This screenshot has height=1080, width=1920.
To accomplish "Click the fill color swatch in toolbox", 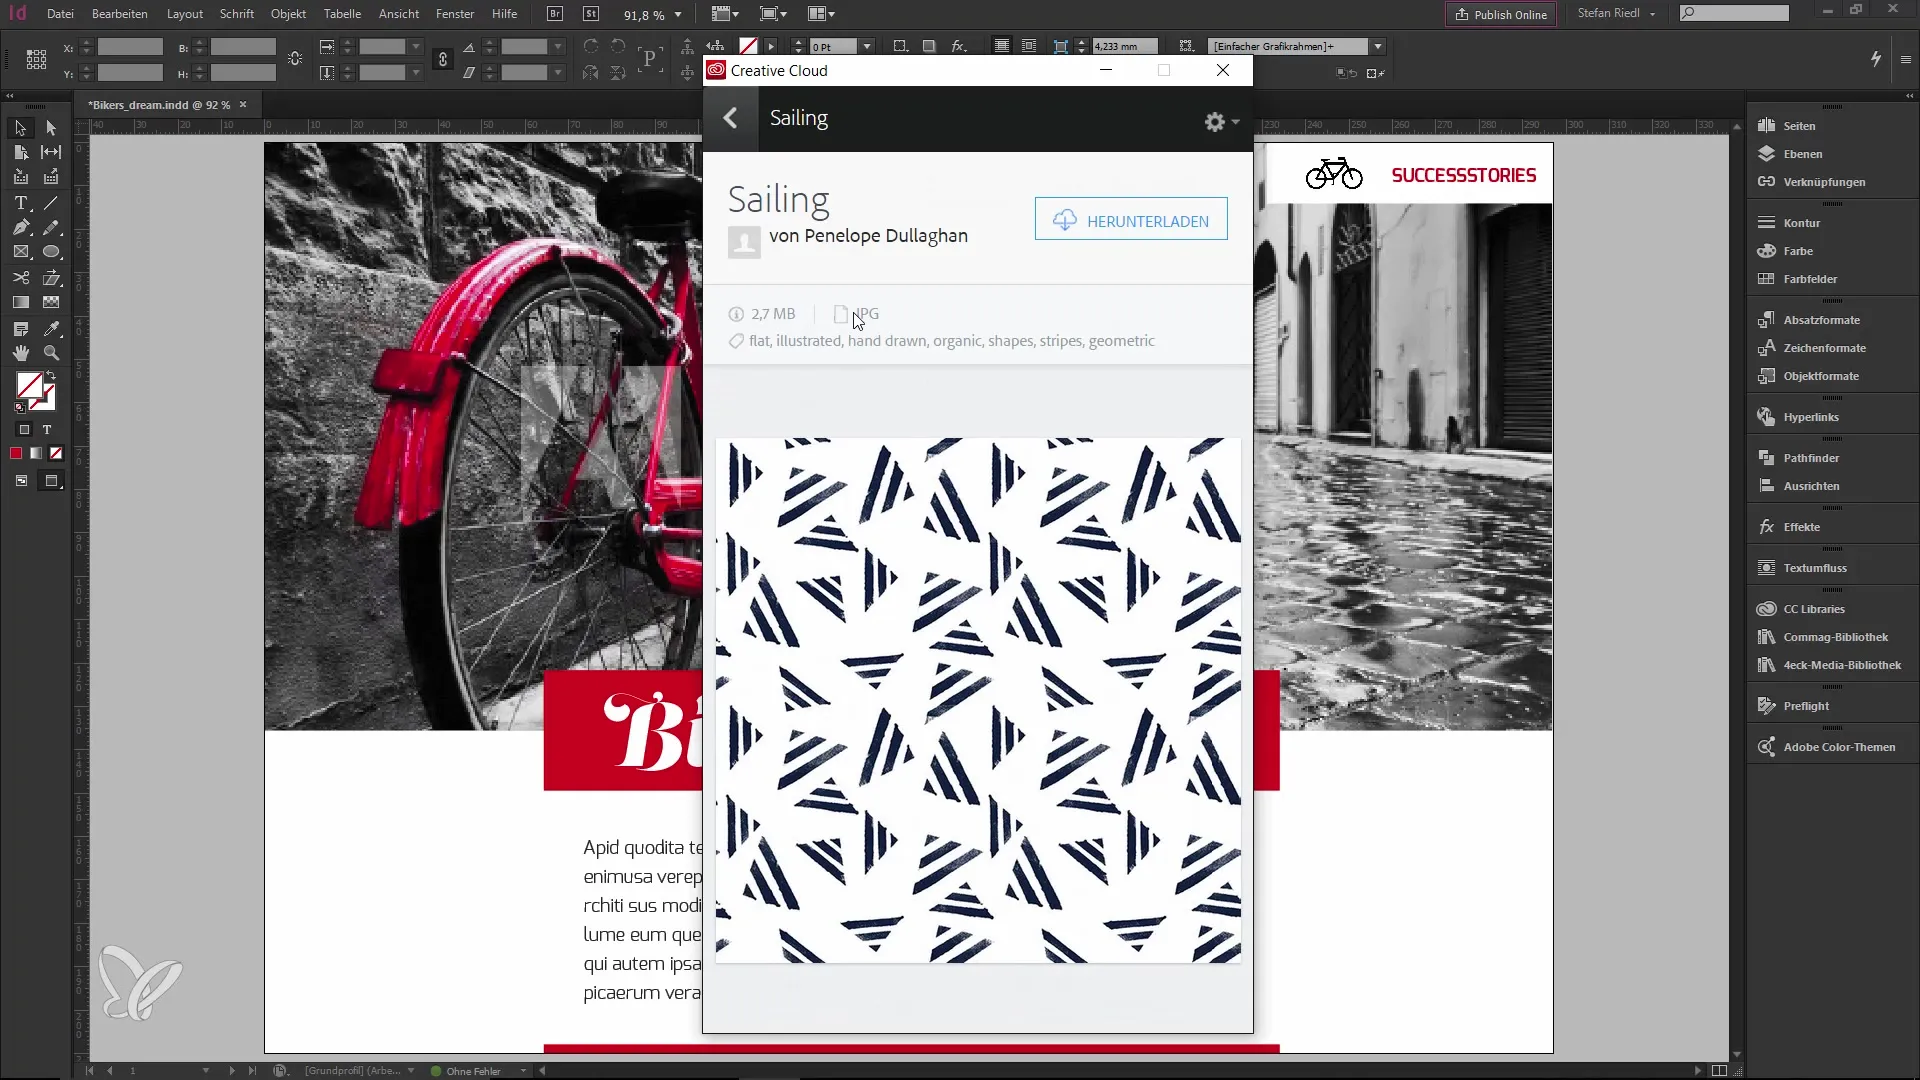I will pos(29,385).
